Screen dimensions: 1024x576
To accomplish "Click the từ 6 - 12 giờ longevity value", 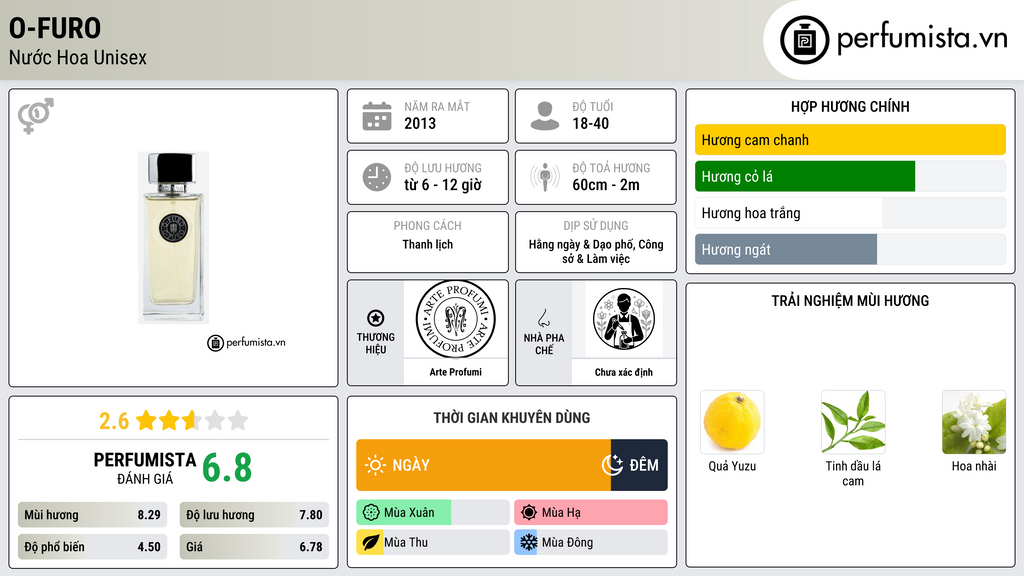I will (443, 185).
